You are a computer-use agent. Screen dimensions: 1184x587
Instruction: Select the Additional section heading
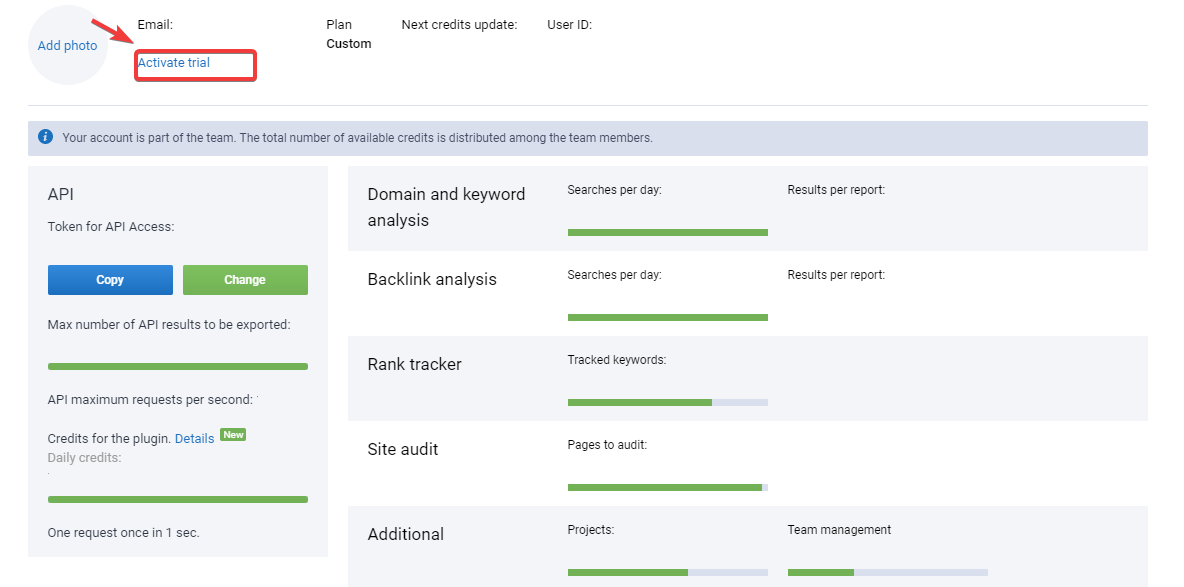tap(405, 534)
